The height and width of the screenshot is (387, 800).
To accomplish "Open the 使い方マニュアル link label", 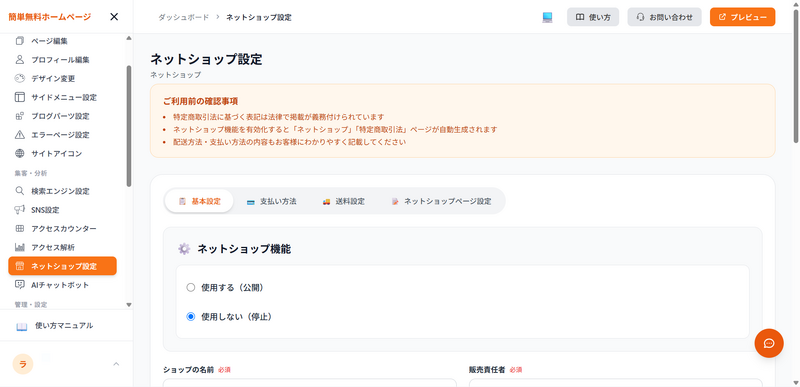I will point(64,326).
